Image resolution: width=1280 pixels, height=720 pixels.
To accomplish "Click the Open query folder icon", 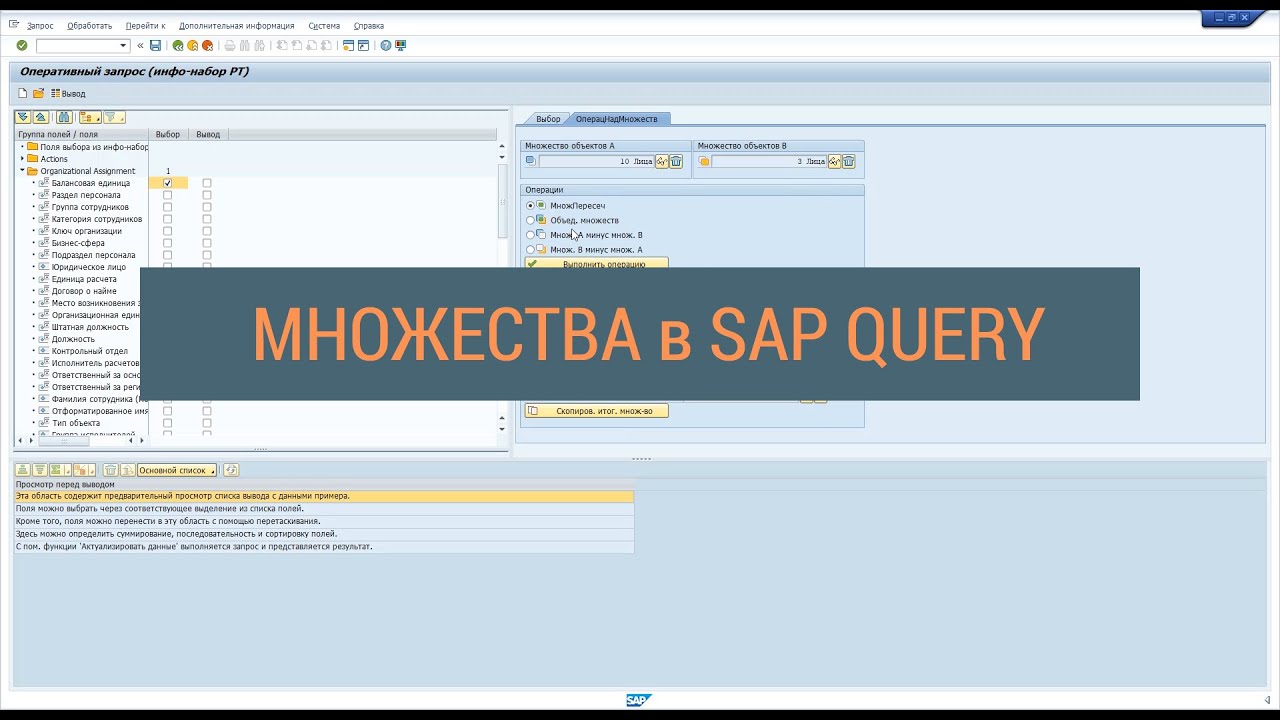I will 39,93.
